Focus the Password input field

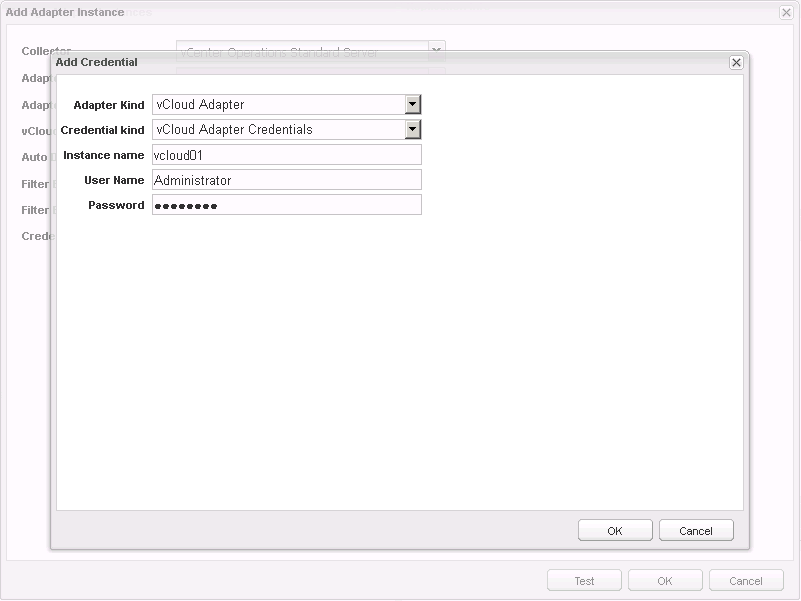(286, 205)
